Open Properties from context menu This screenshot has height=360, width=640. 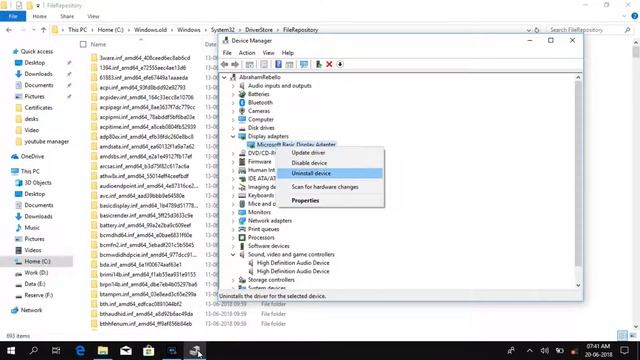(x=305, y=200)
